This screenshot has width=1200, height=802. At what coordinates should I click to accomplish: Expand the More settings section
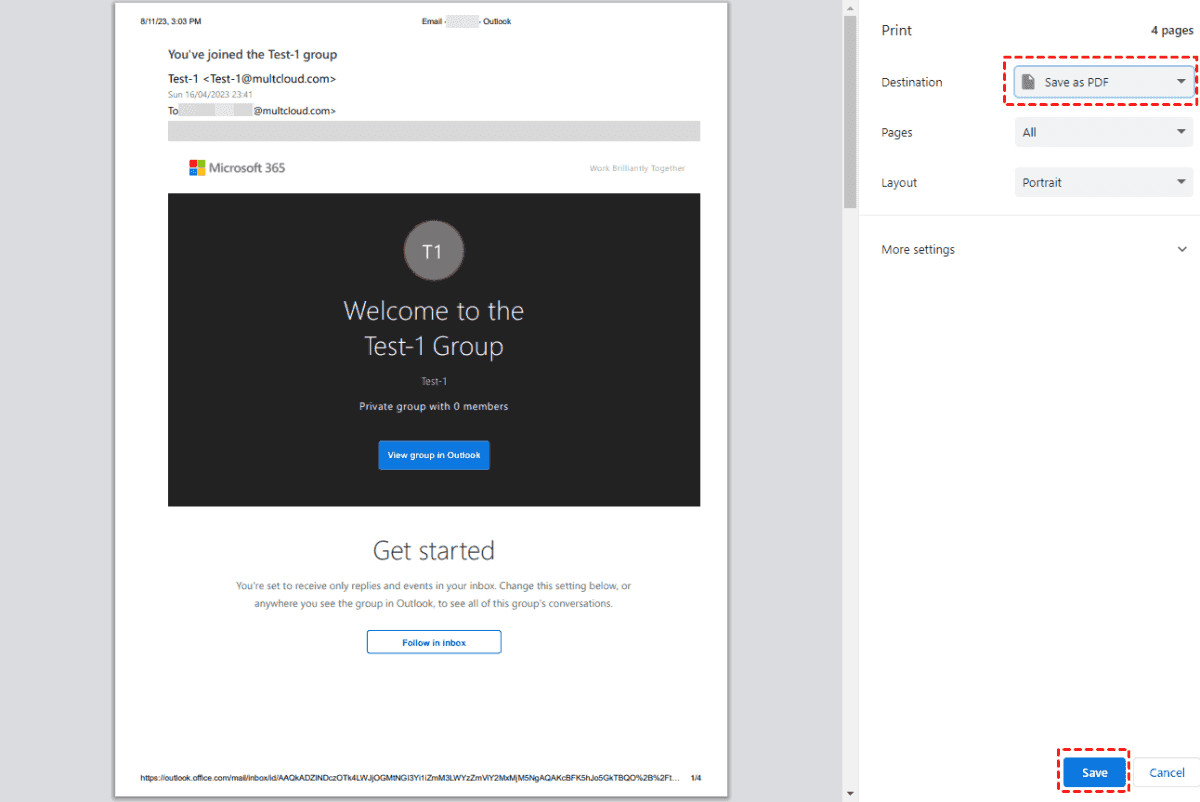coord(1035,250)
